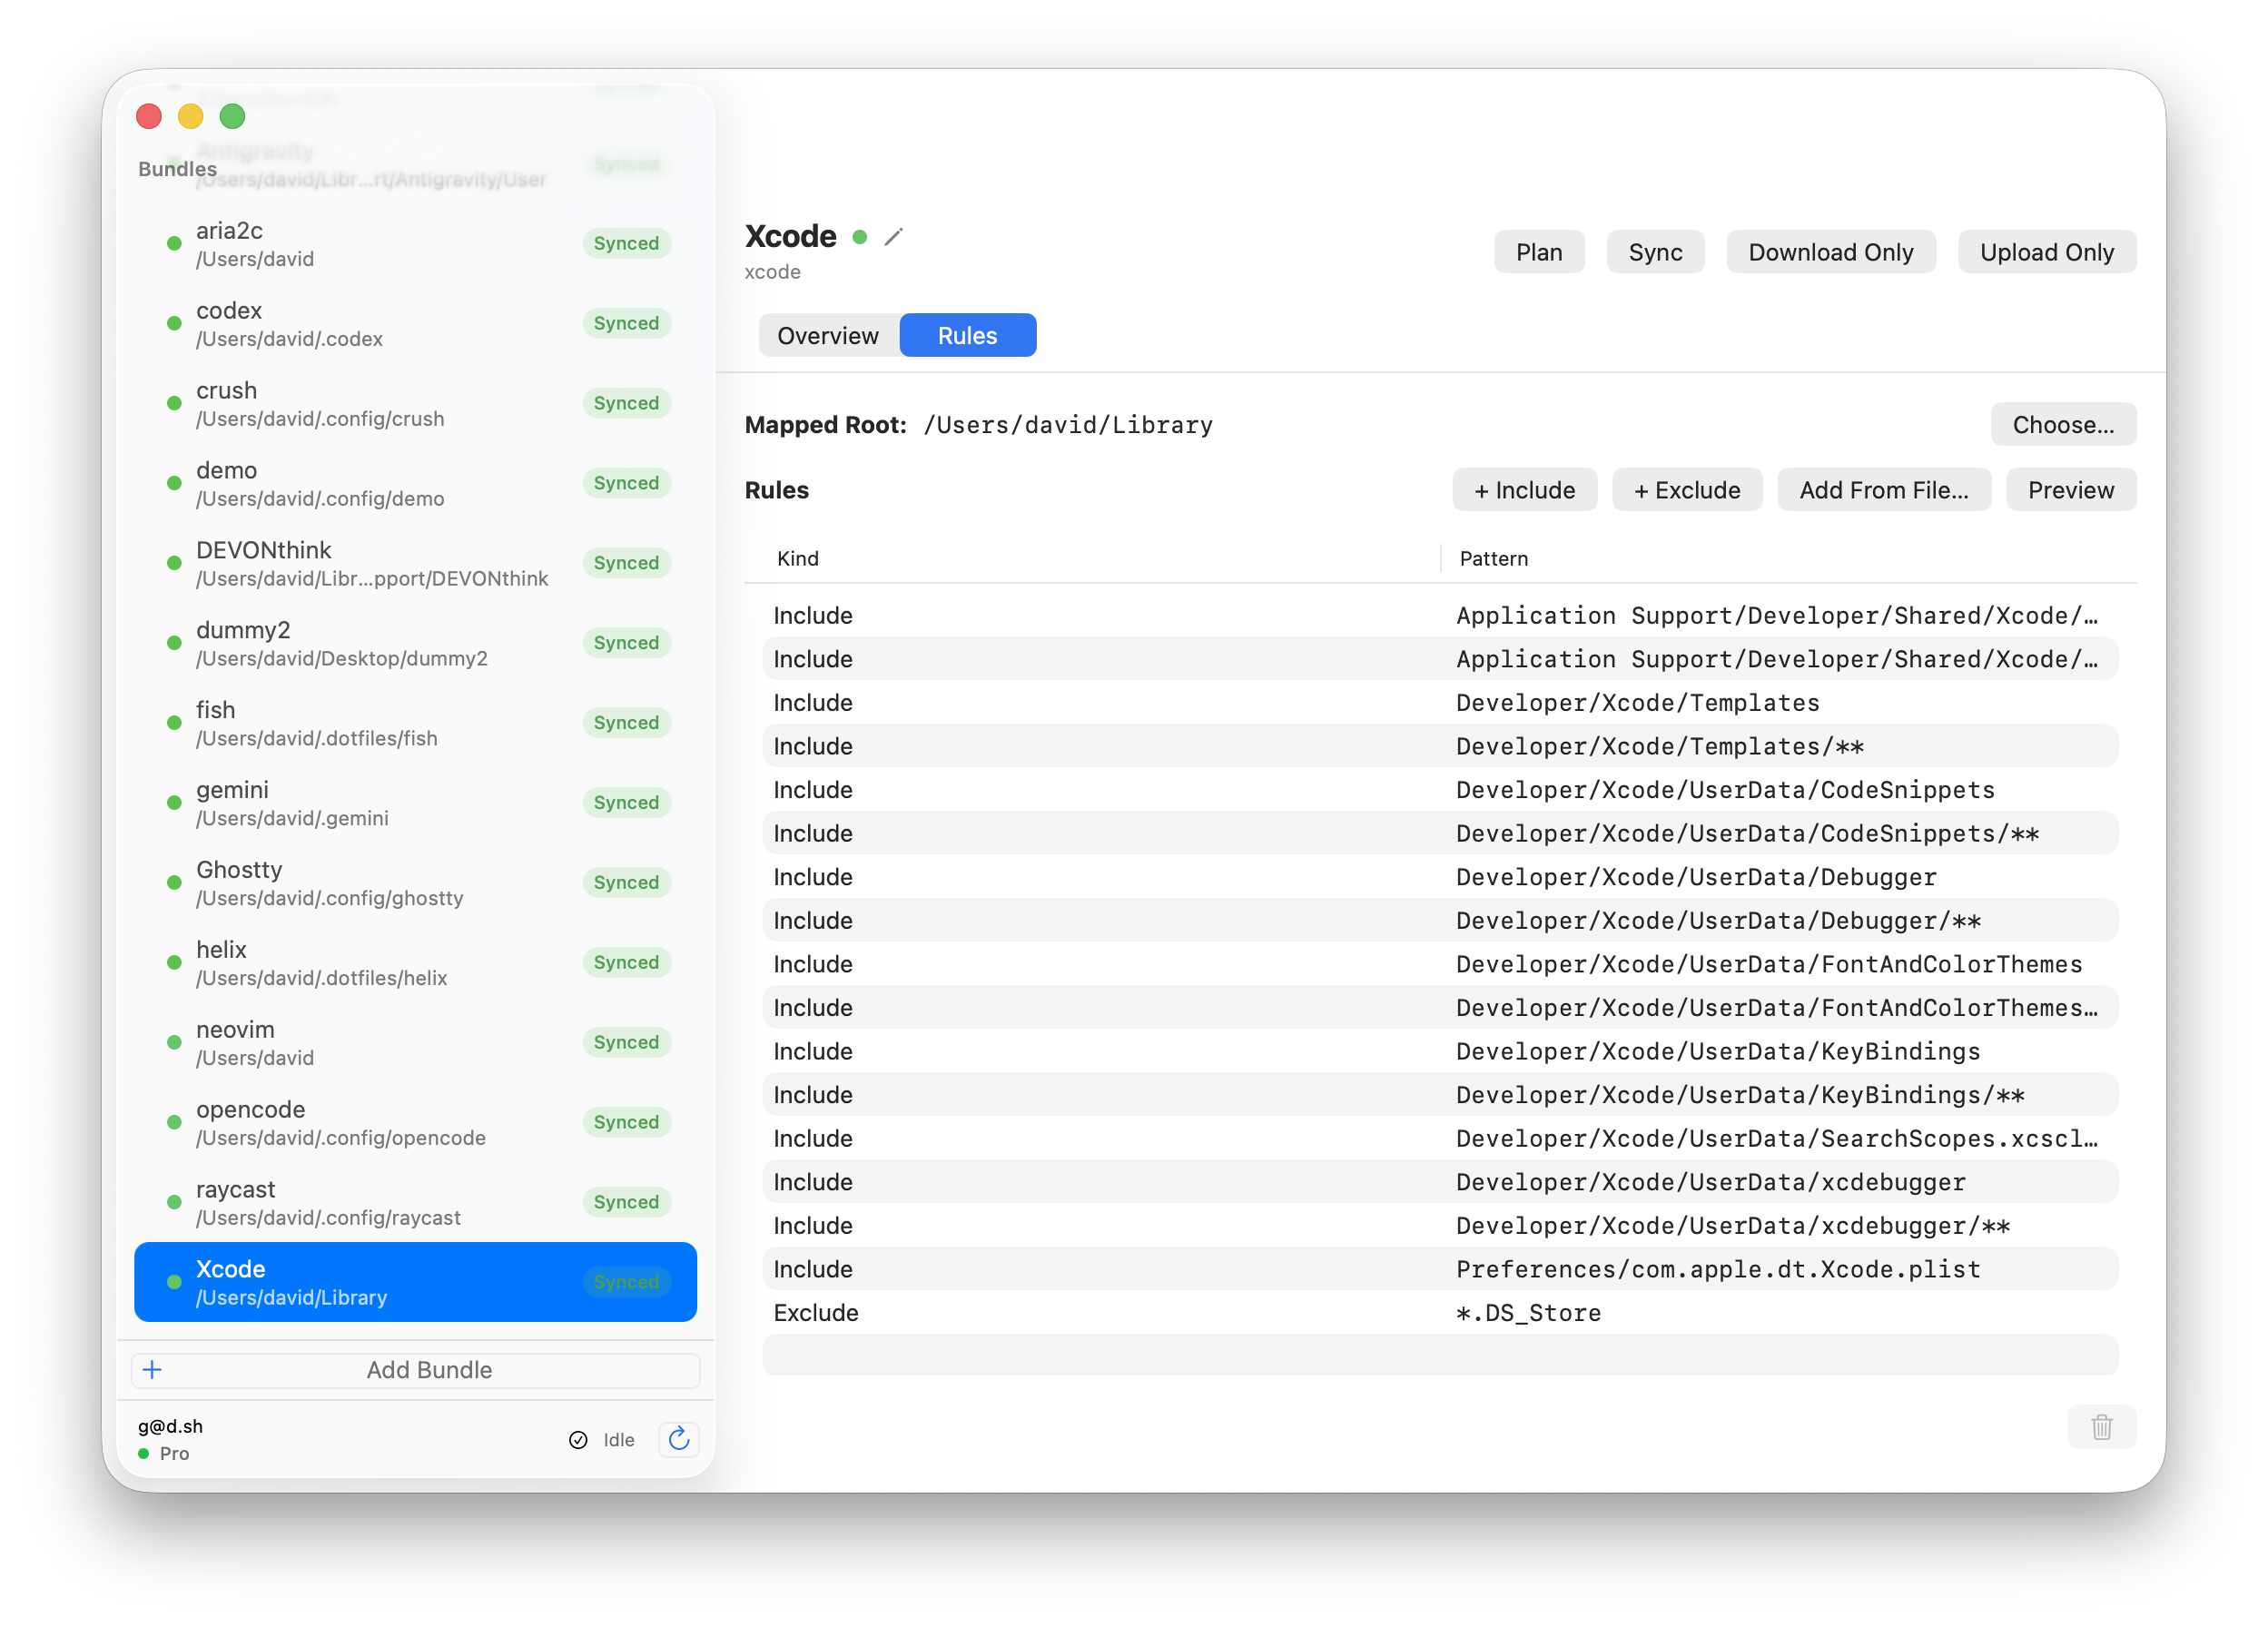Preview the sync rules
Image resolution: width=2268 pixels, height=1627 pixels.
click(x=2071, y=490)
